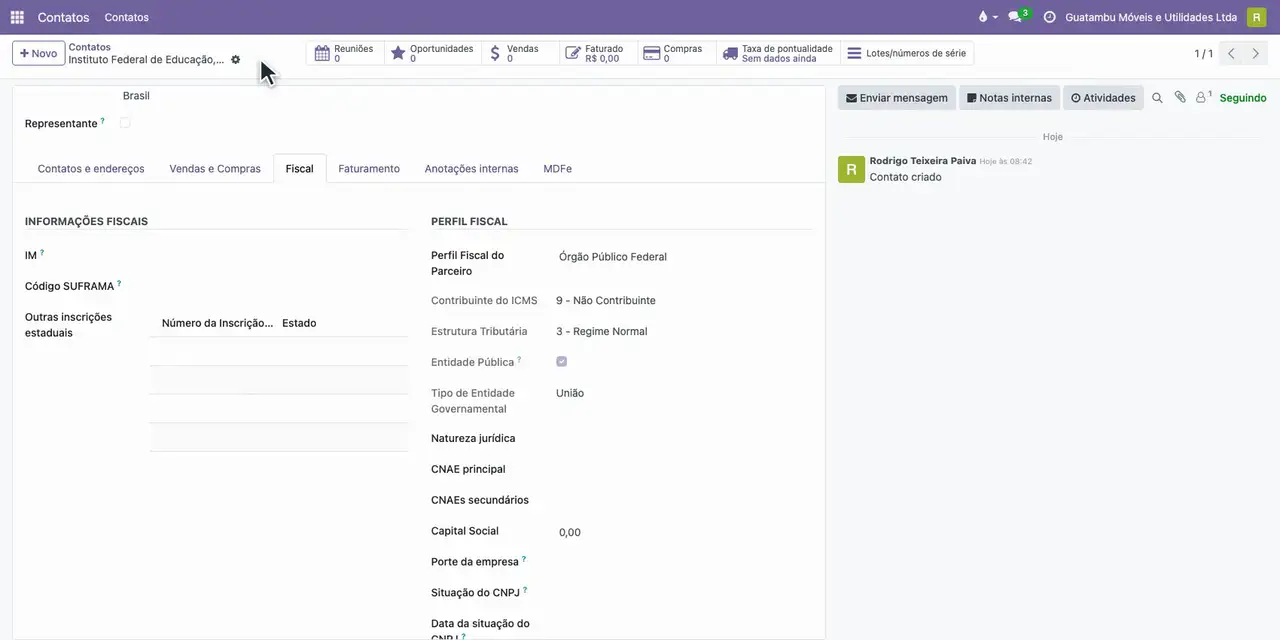Click the Código SUFRAMA input field
The image size is (1280, 640).
279,287
